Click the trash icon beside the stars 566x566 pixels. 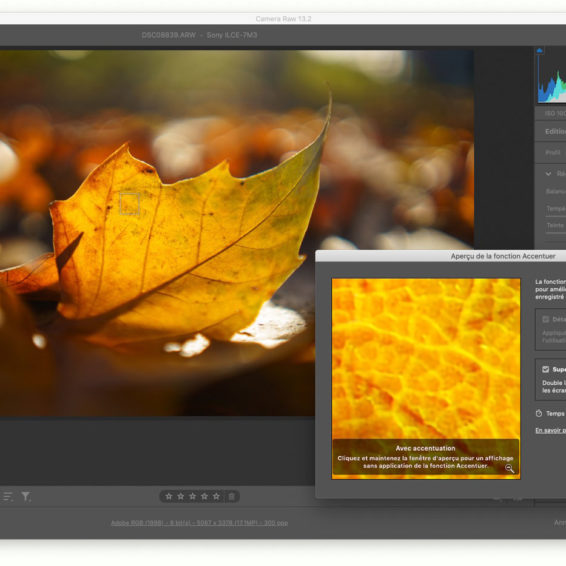pyautogui.click(x=232, y=497)
